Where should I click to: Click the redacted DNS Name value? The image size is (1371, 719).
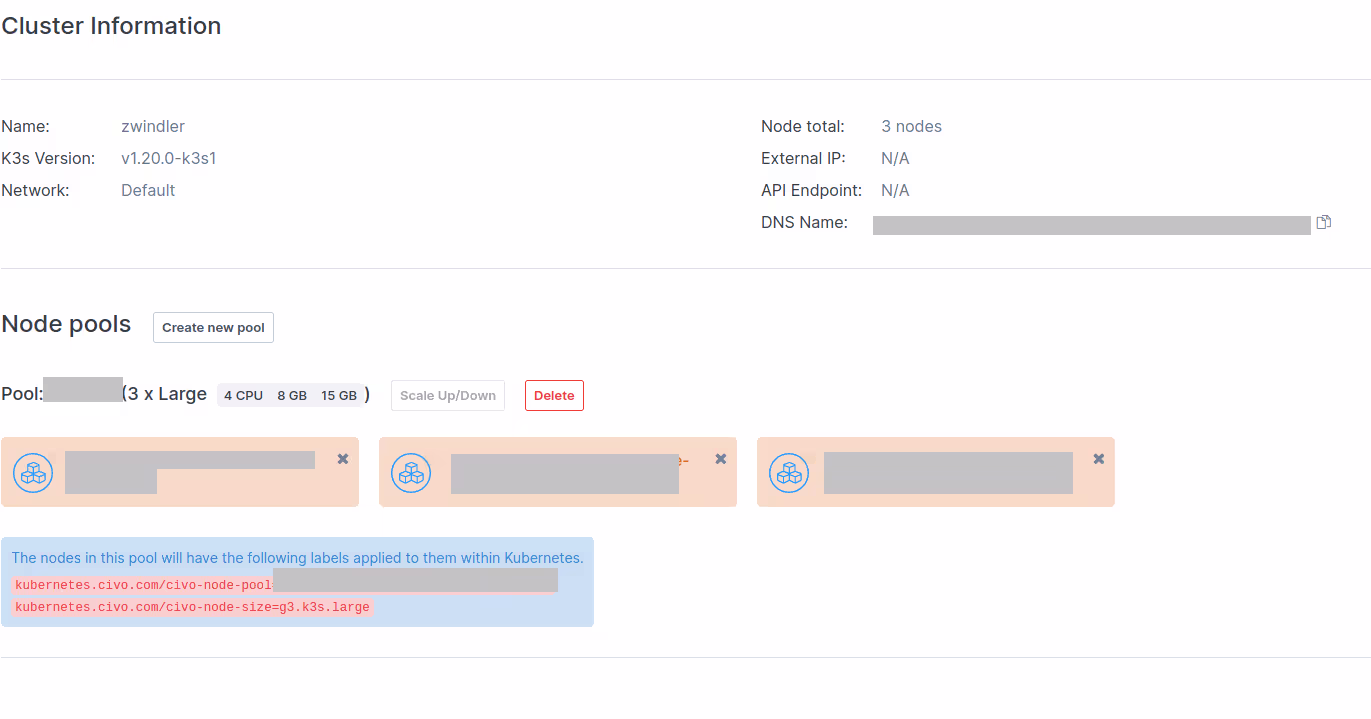pyautogui.click(x=1091, y=225)
